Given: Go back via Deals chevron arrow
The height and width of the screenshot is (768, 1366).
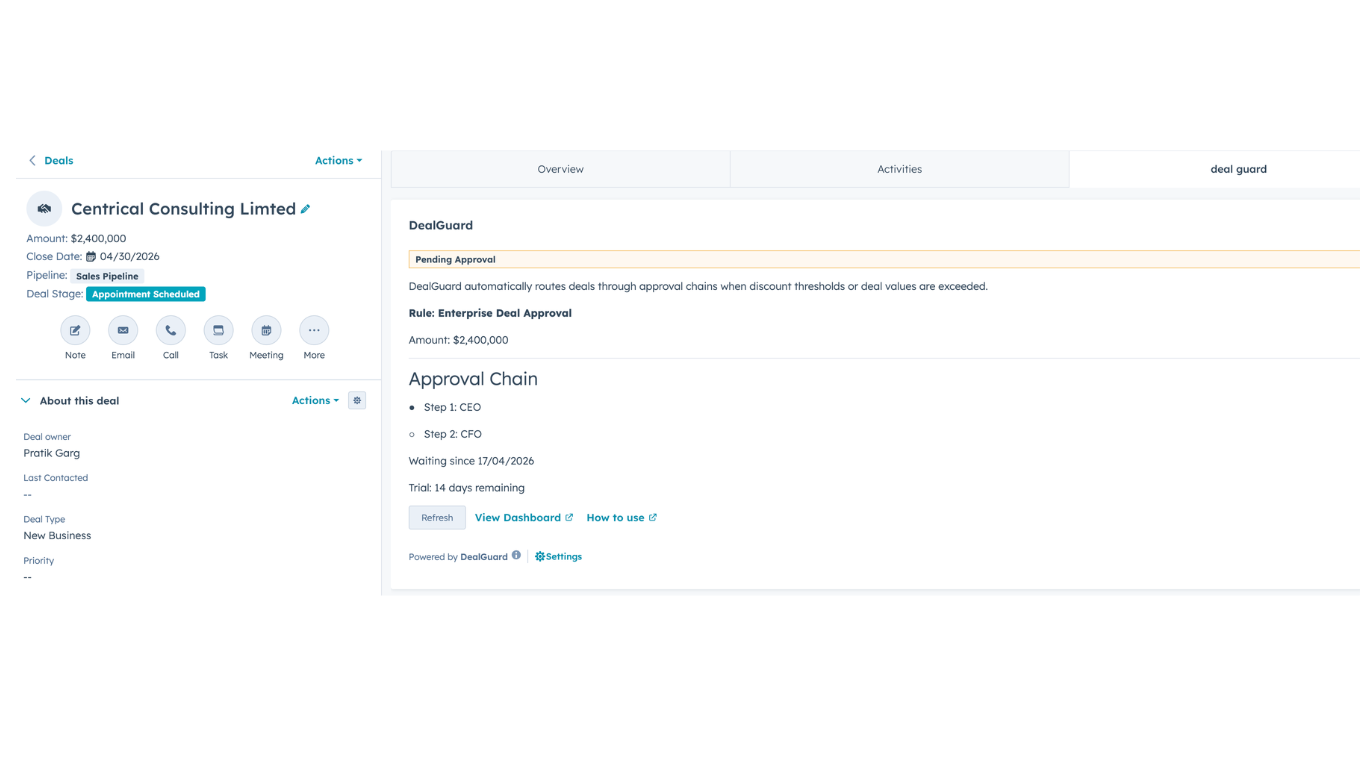Looking at the screenshot, I should (32, 160).
